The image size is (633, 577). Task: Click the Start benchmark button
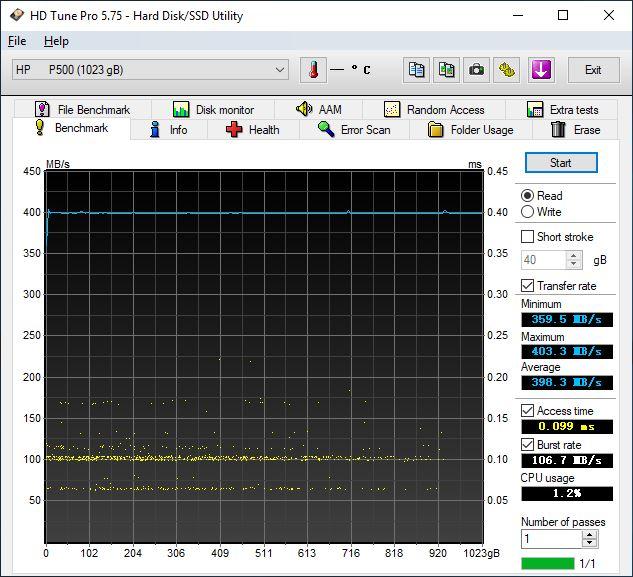click(x=561, y=163)
